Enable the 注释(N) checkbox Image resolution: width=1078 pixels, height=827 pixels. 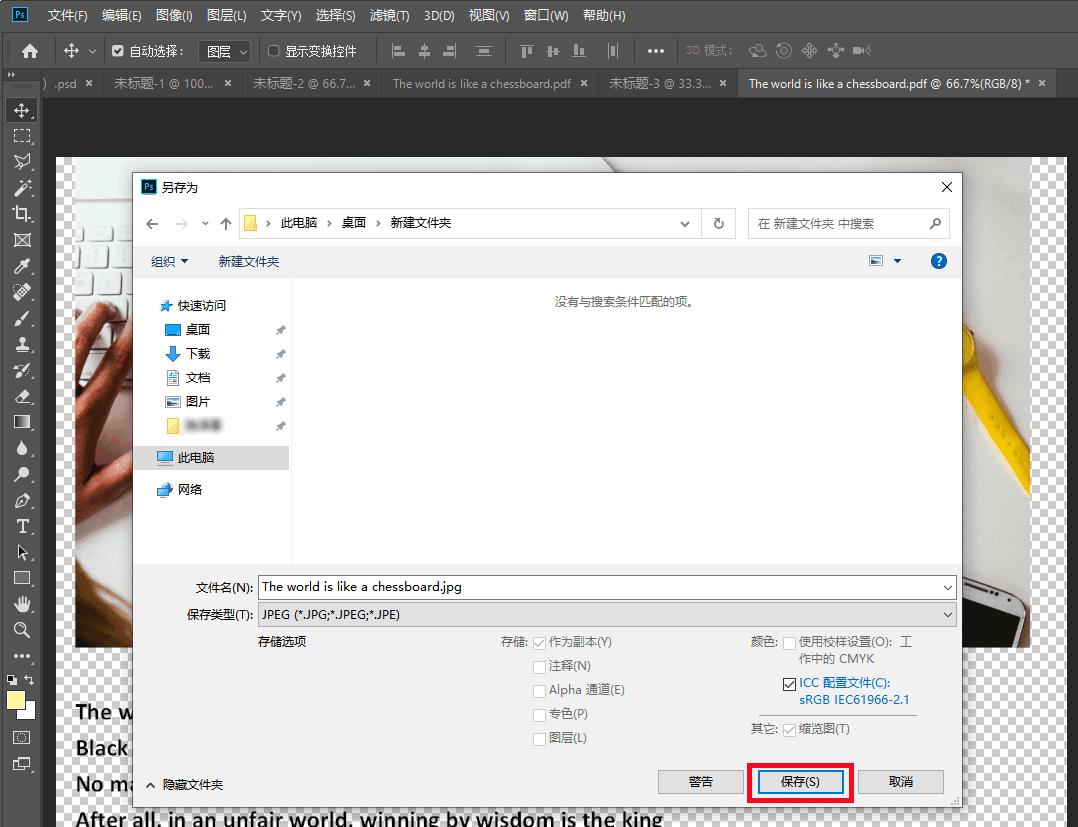[538, 666]
